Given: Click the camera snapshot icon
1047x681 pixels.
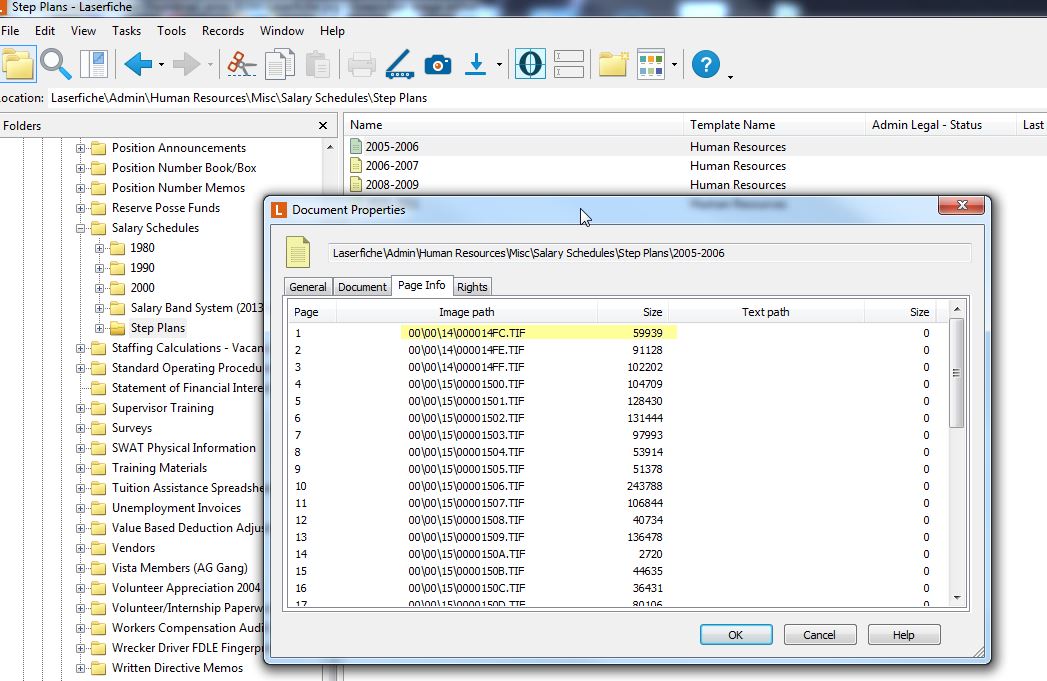Looking at the screenshot, I should point(438,65).
